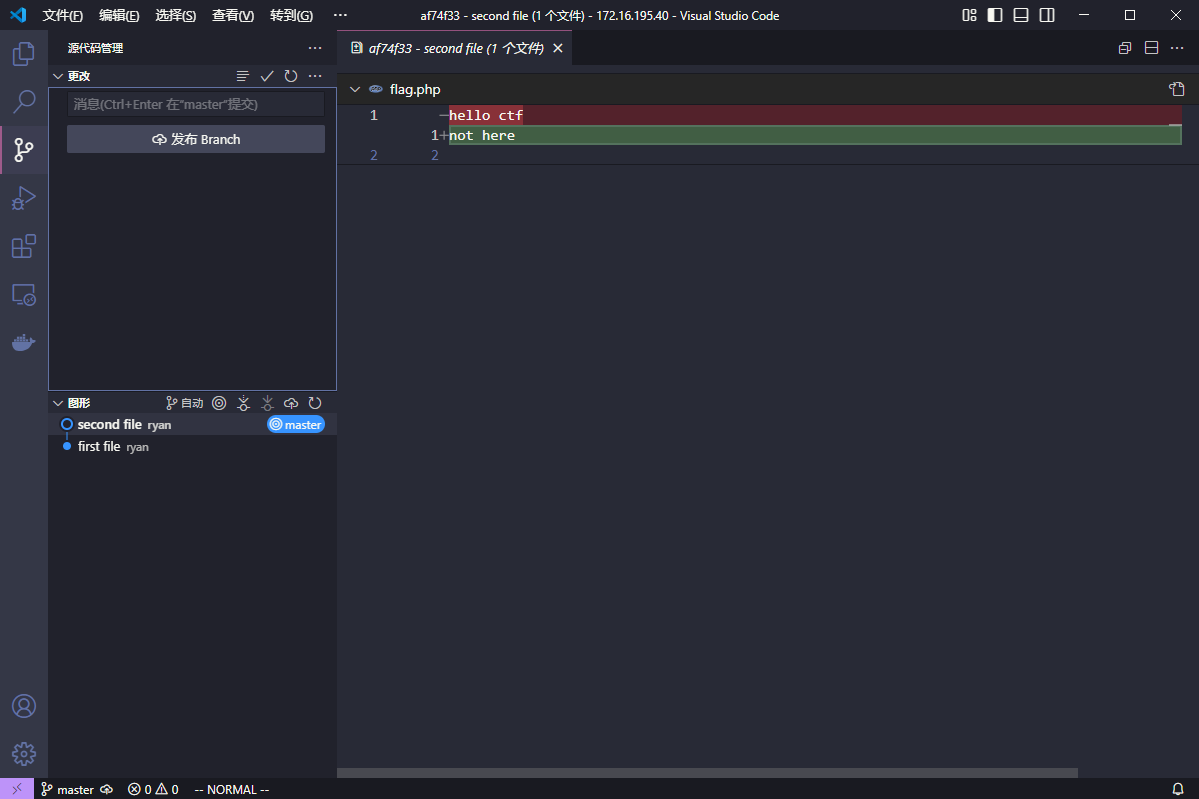Open the Source Control view icon

tap(24, 150)
